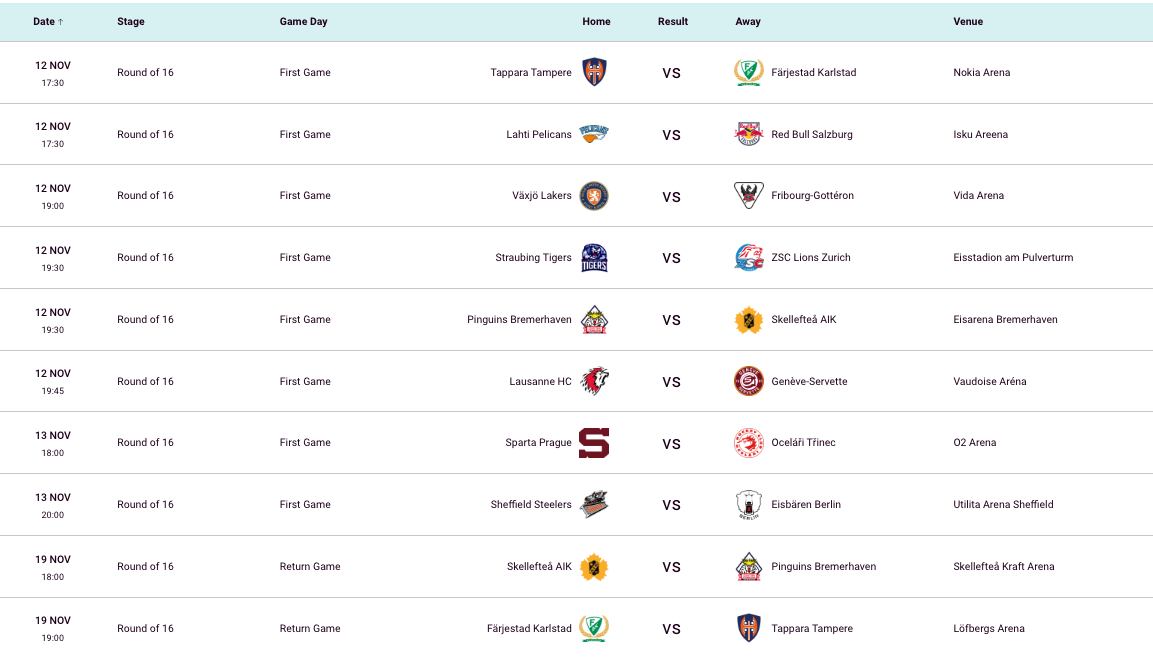This screenshot has width=1153, height=657.
Task: Click the Red Bull Salzburg team logo
Action: (749, 134)
